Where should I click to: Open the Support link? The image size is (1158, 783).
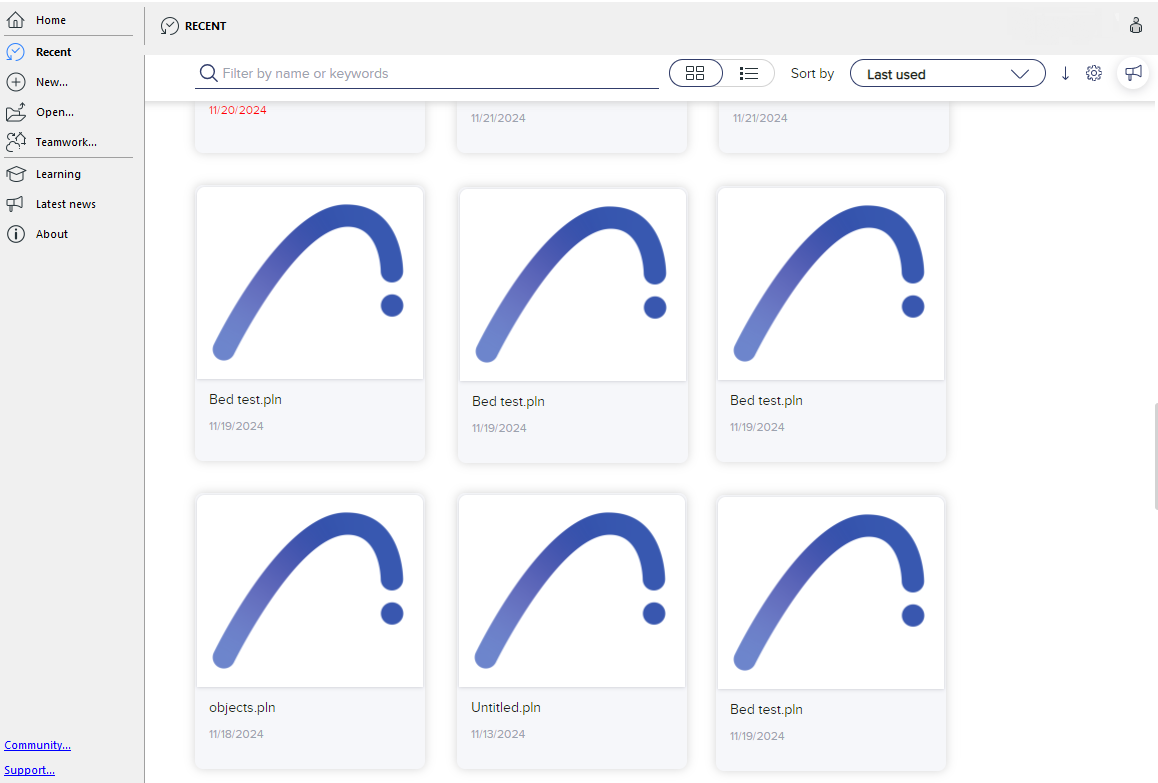(x=29, y=770)
